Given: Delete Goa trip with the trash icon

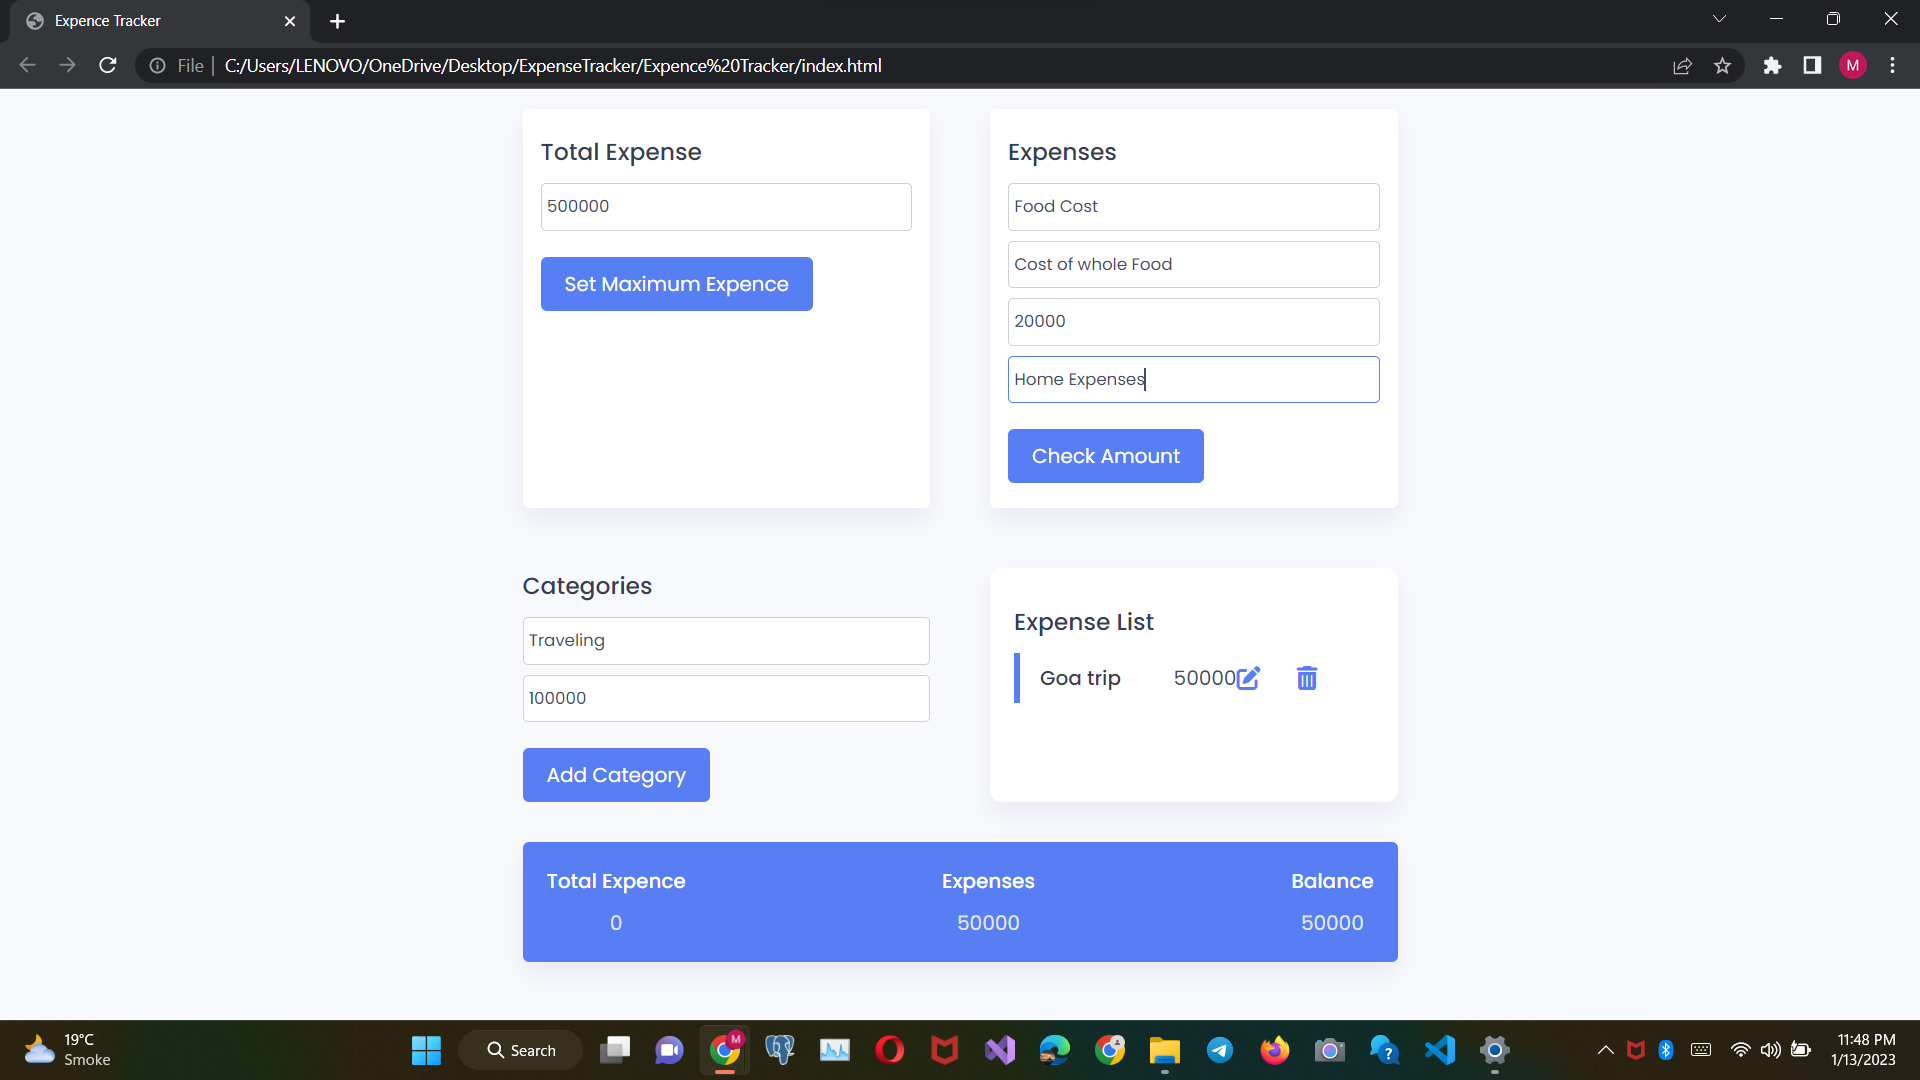Looking at the screenshot, I should click(1307, 678).
